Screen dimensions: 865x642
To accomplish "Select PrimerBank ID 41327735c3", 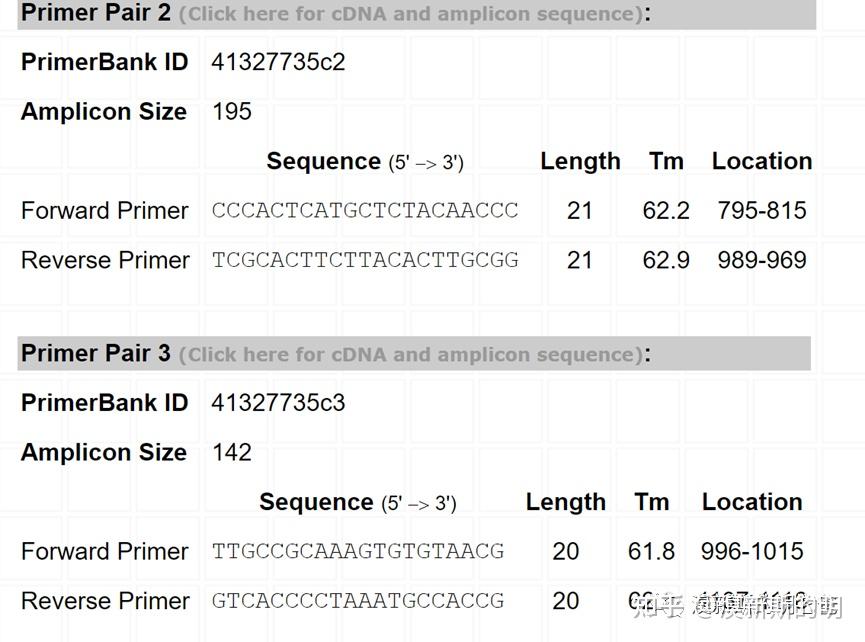I will (x=278, y=403).
